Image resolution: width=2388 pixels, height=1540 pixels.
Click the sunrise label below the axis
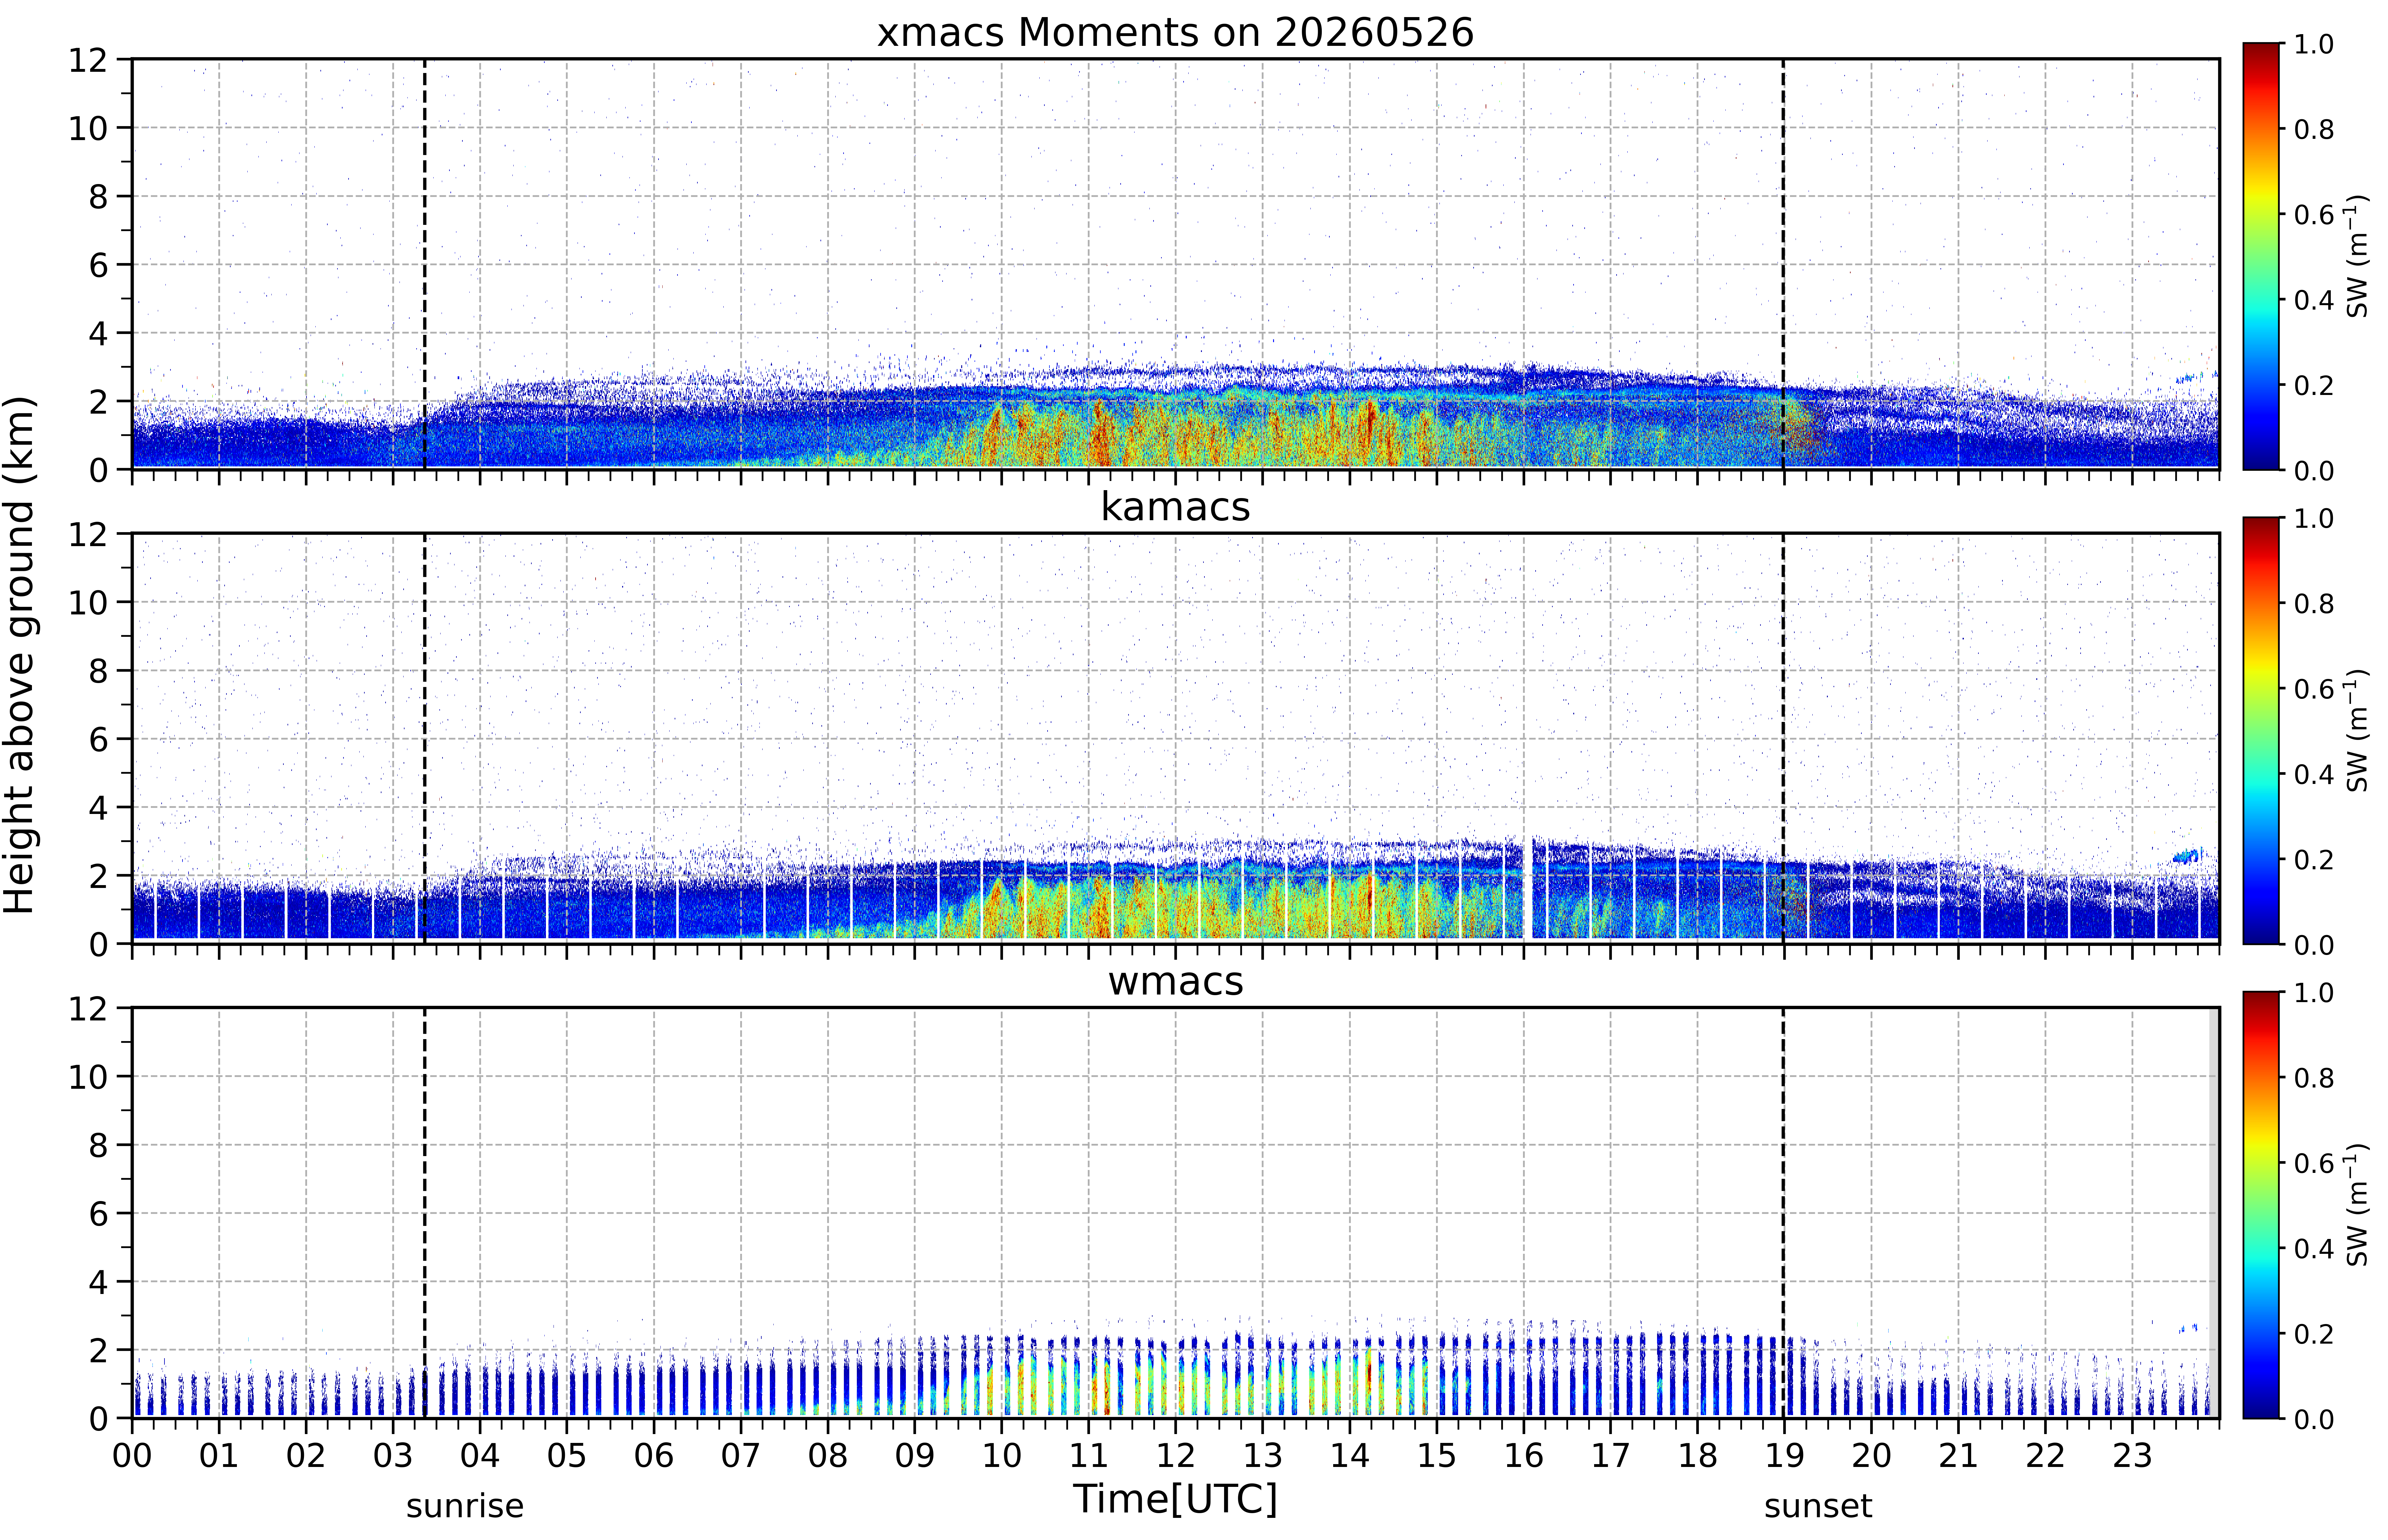pos(464,1505)
